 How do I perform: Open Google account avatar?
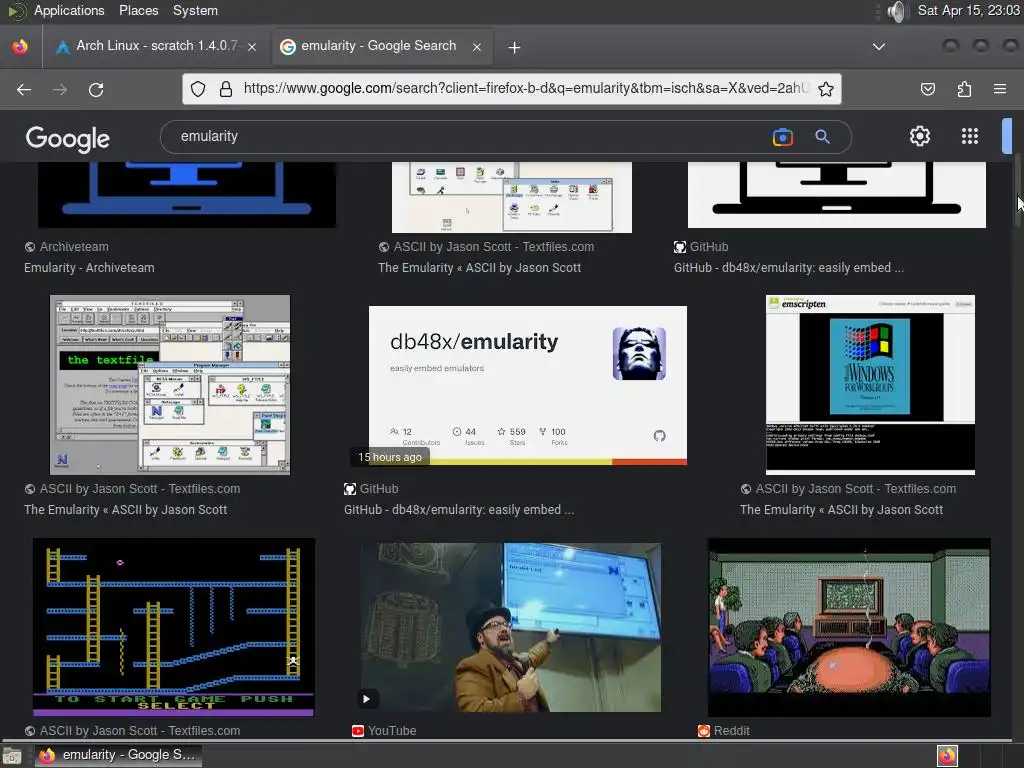[x=1007, y=136]
